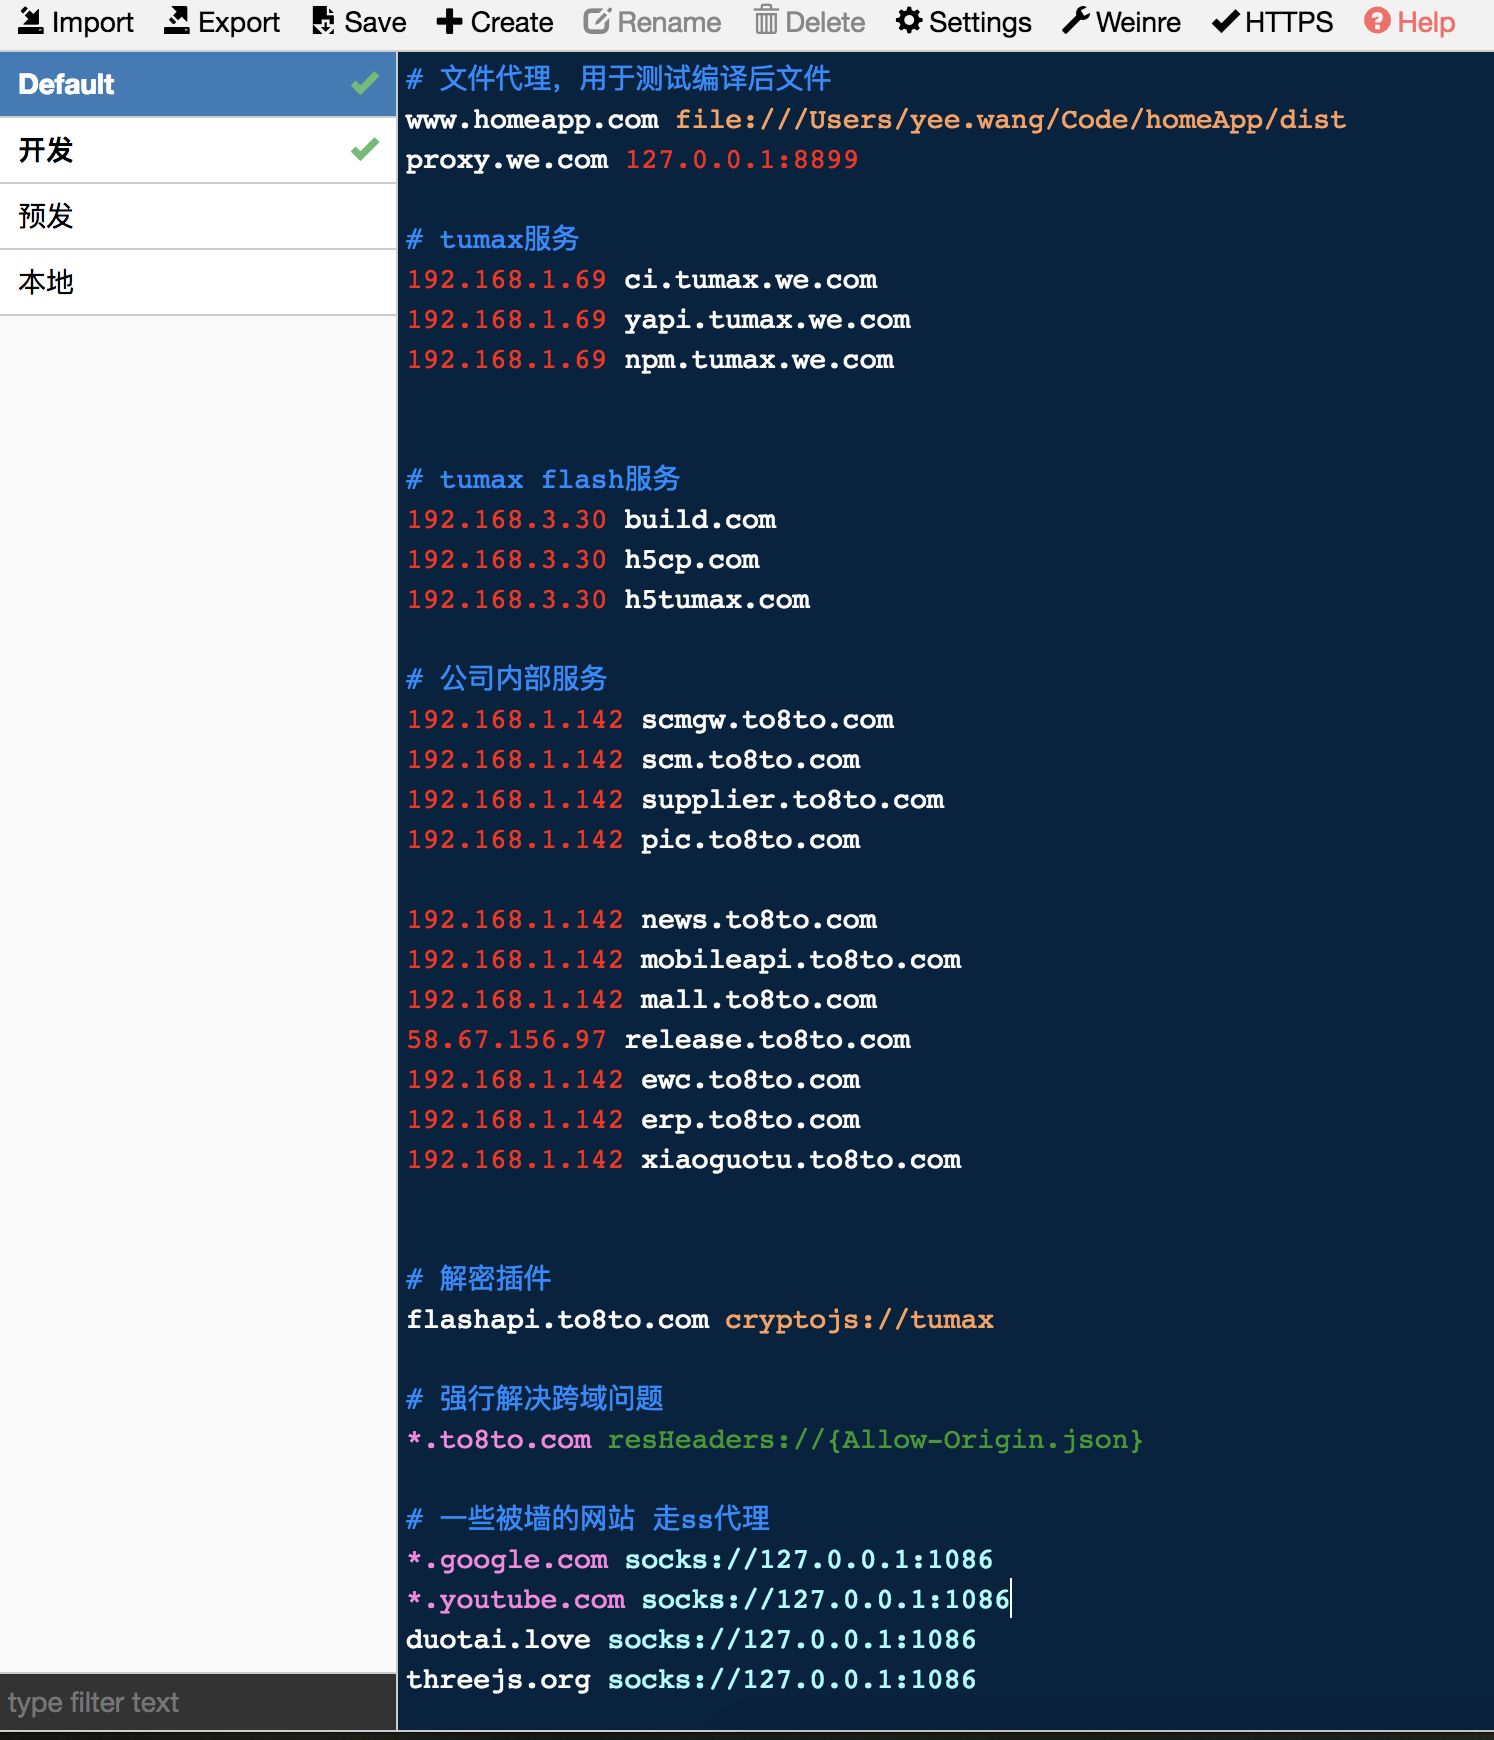Click the Help question mark icon
The height and width of the screenshot is (1740, 1494).
[1377, 21]
